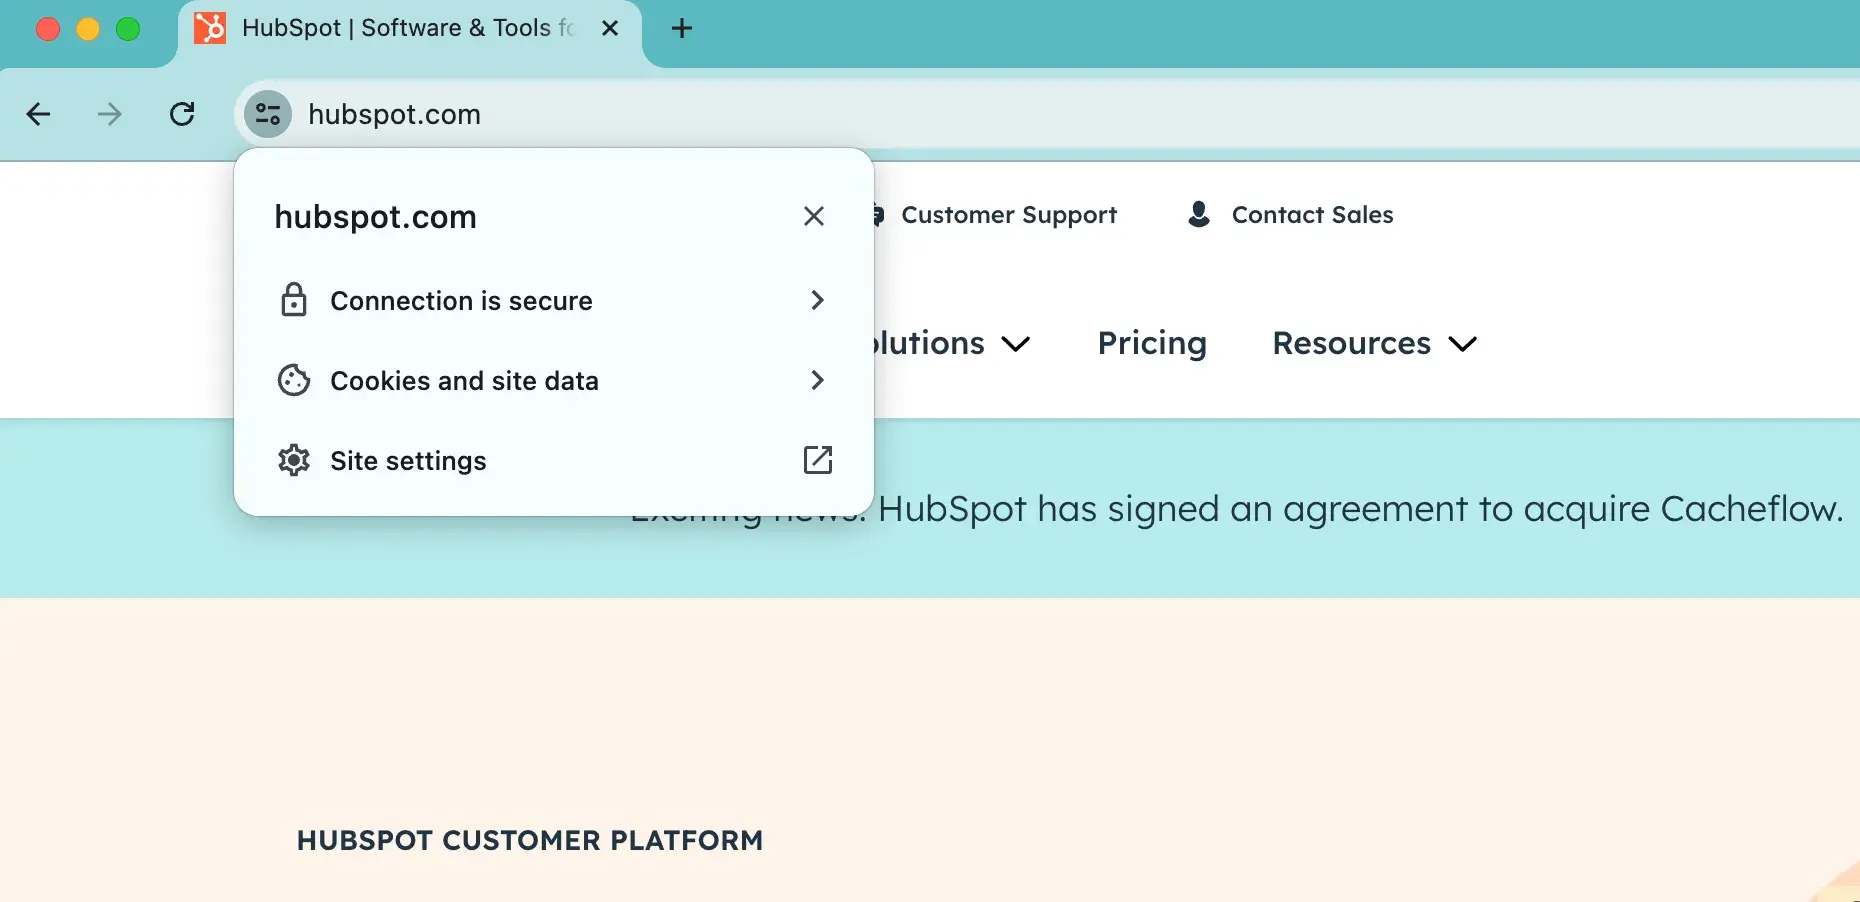
Task: Open a new tab with plus button
Action: tap(682, 28)
